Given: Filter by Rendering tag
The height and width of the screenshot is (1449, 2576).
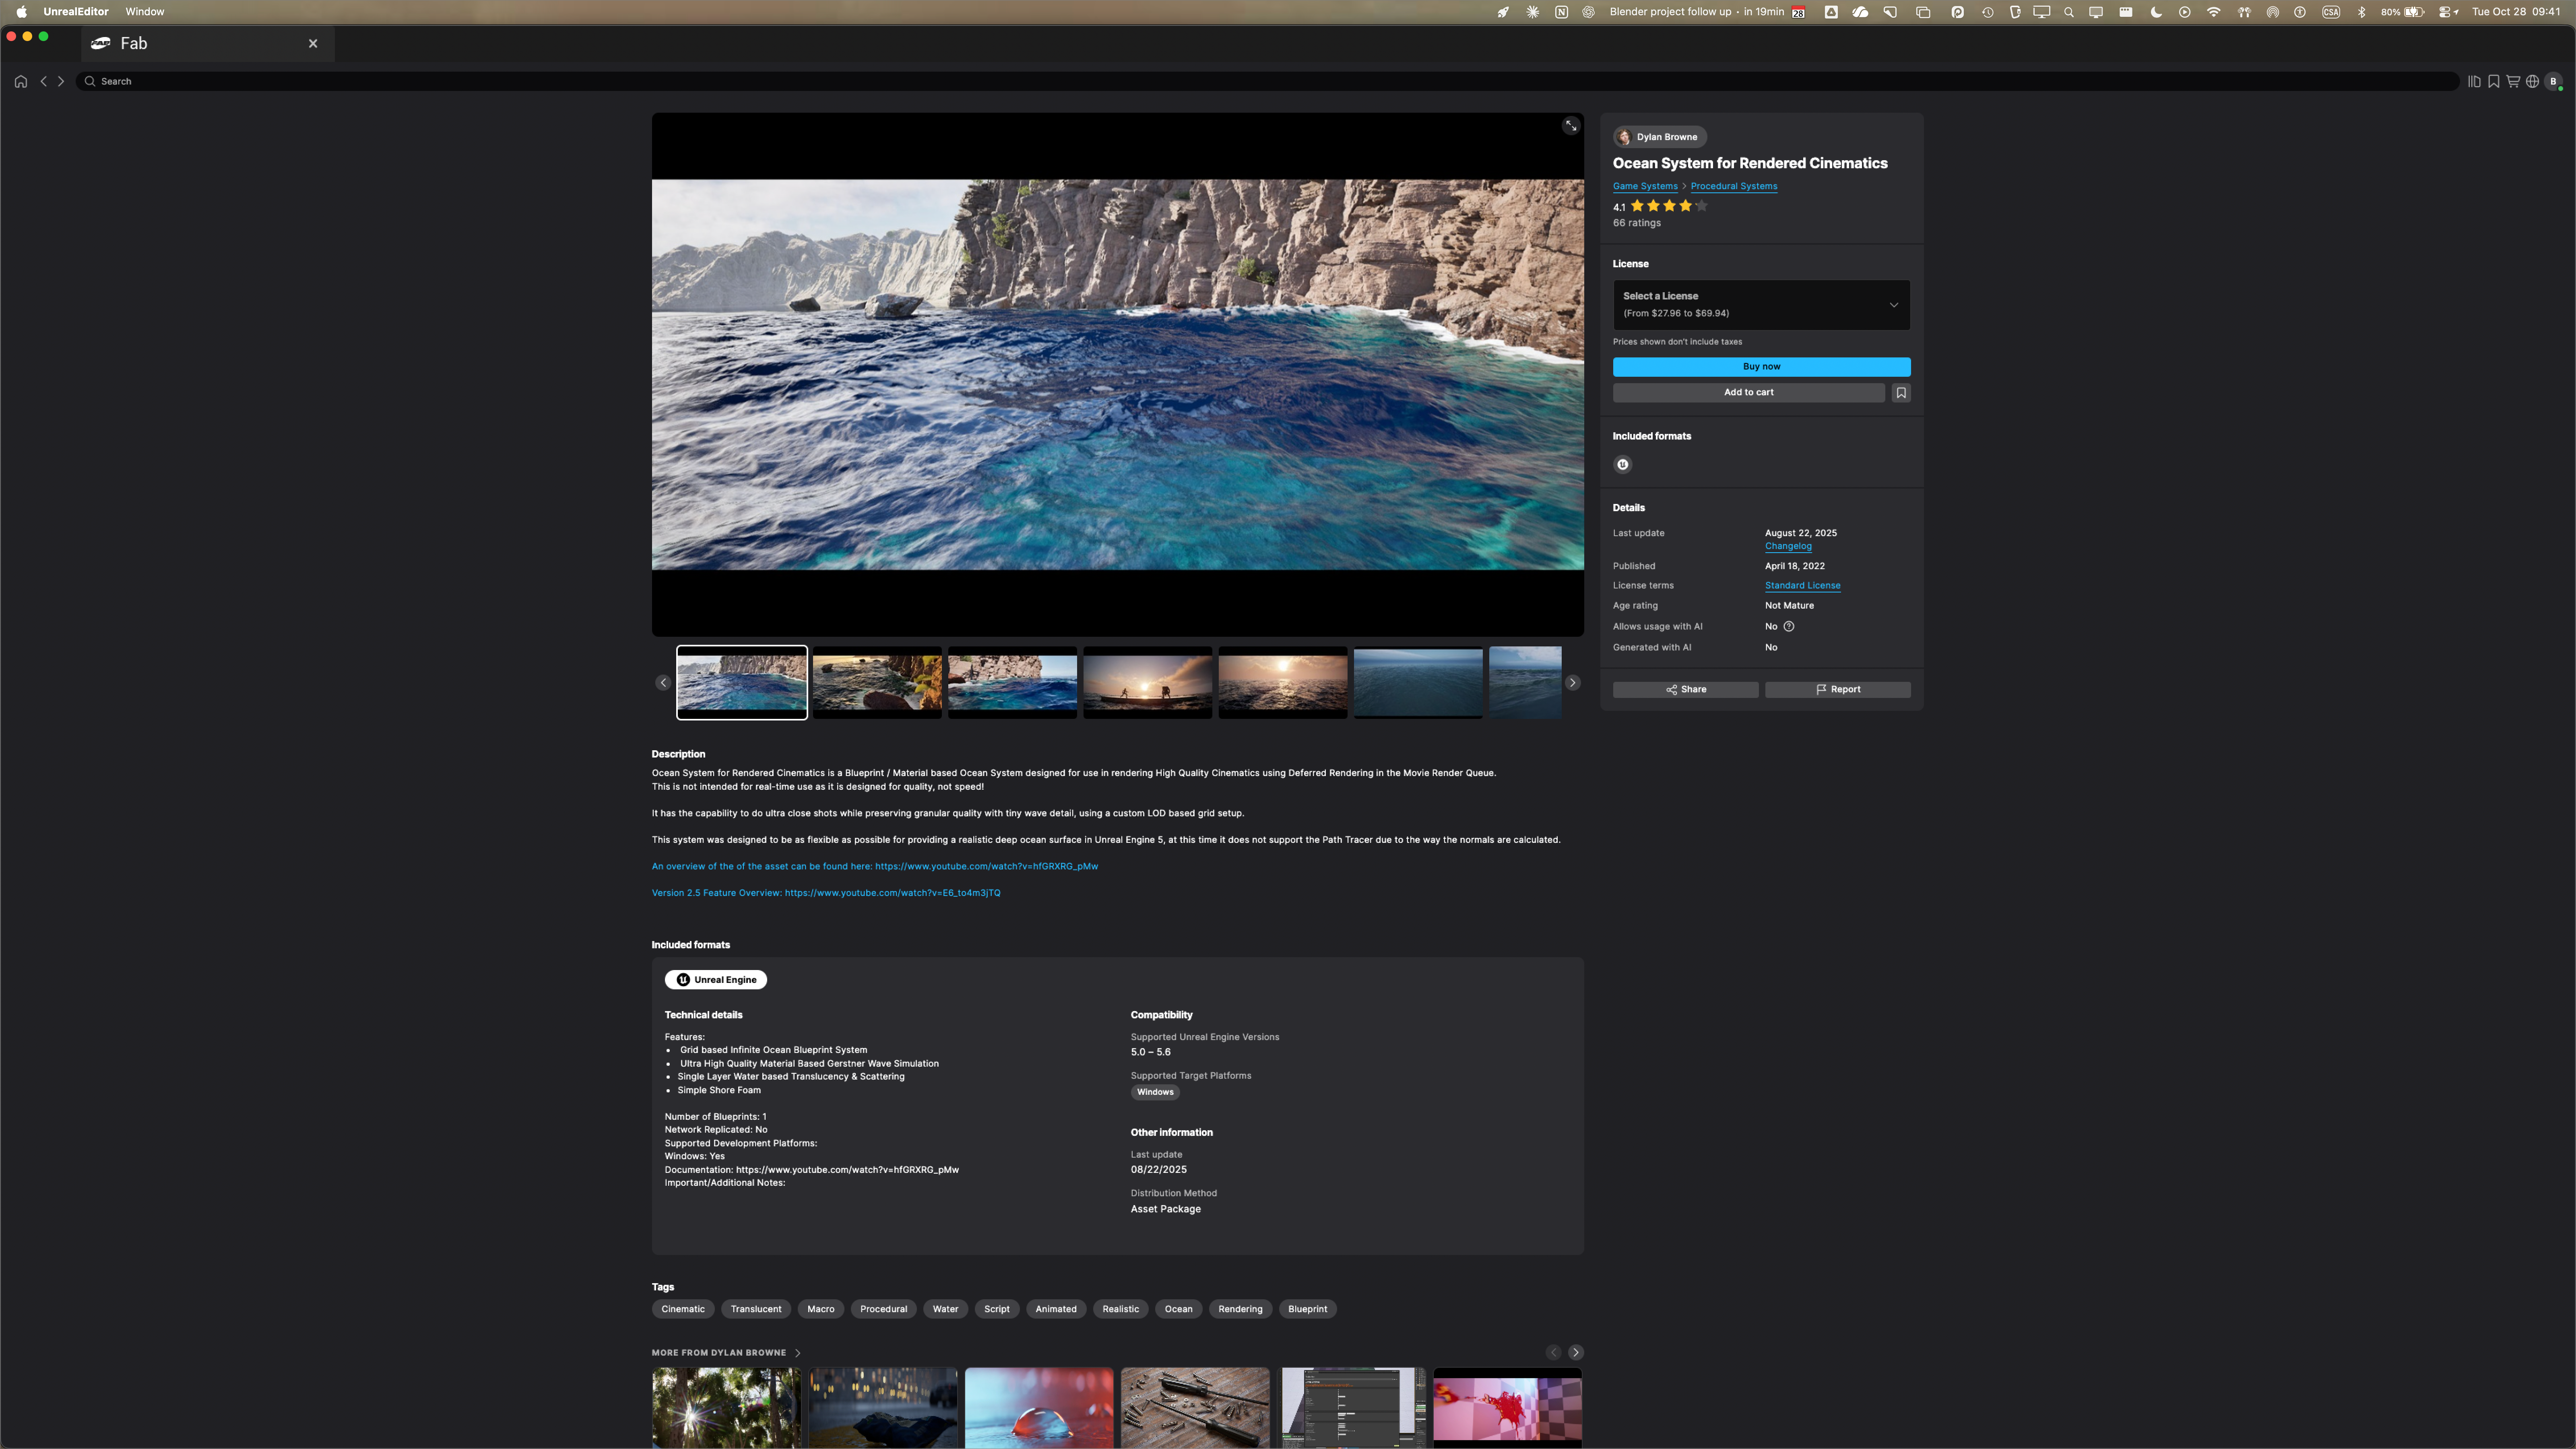Looking at the screenshot, I should [x=1240, y=1309].
